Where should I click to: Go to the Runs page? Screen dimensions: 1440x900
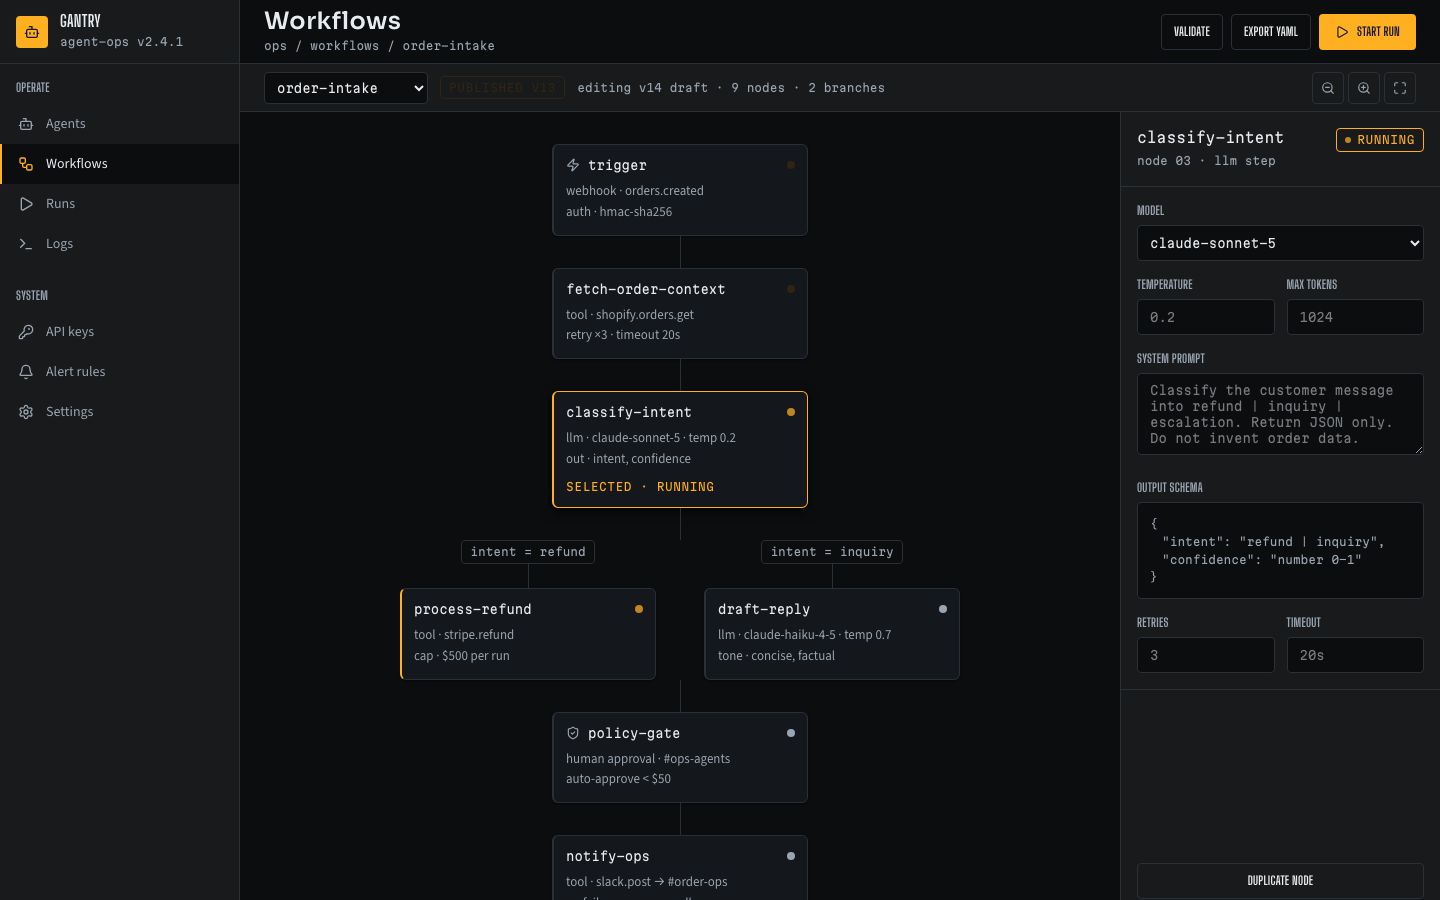(x=120, y=204)
